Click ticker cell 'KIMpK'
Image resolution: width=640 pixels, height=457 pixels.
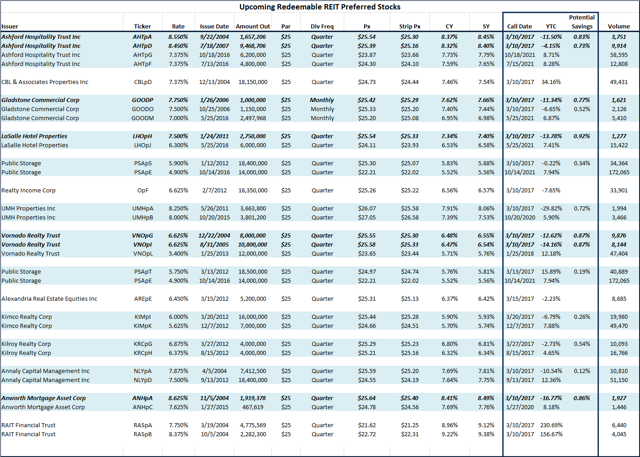(x=142, y=326)
